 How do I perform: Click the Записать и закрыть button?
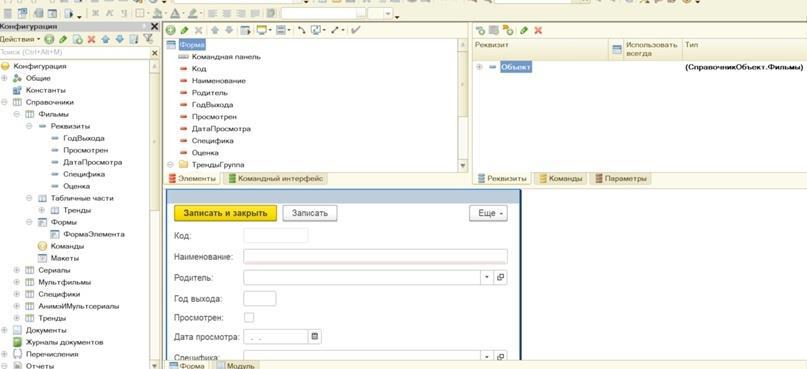[225, 213]
